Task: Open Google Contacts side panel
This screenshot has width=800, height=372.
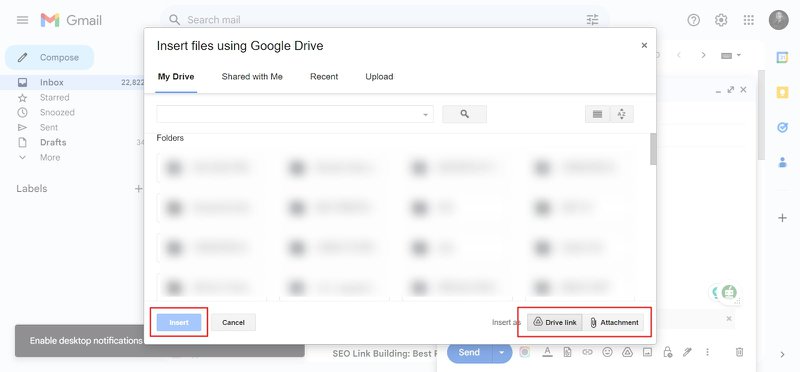Action: tap(782, 163)
